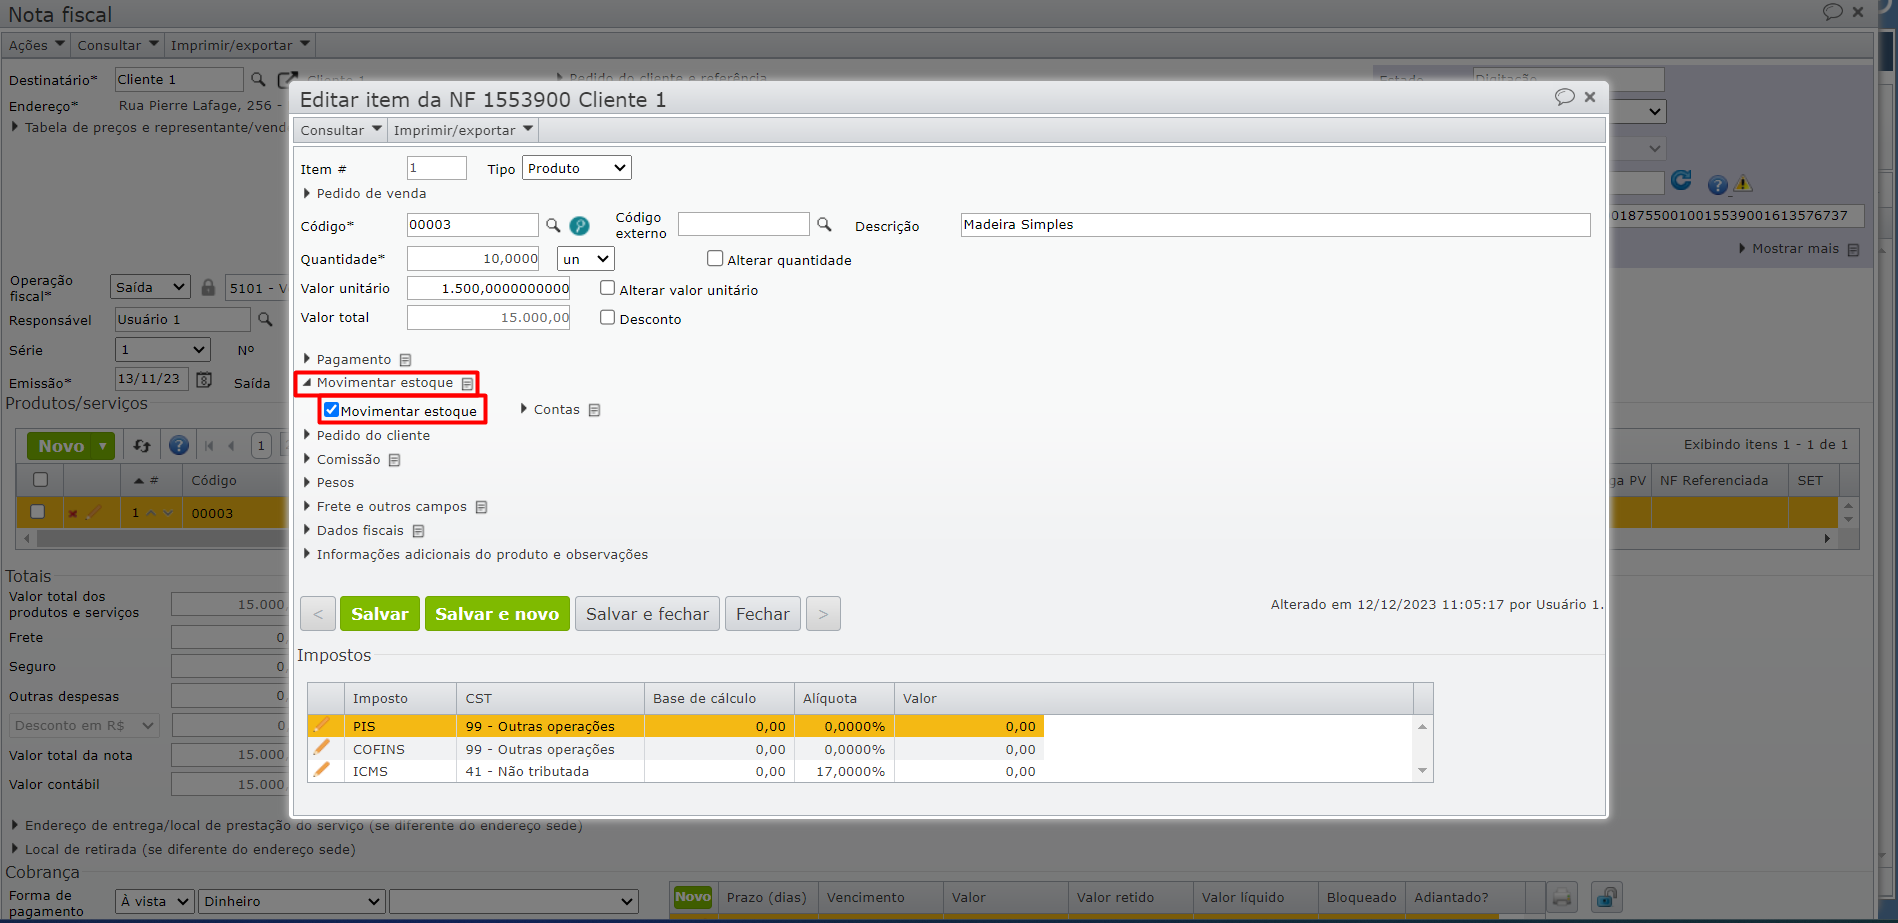Open the teal product lookup icon beside Código
Viewport: 1898px width, 923px height.
(x=579, y=226)
